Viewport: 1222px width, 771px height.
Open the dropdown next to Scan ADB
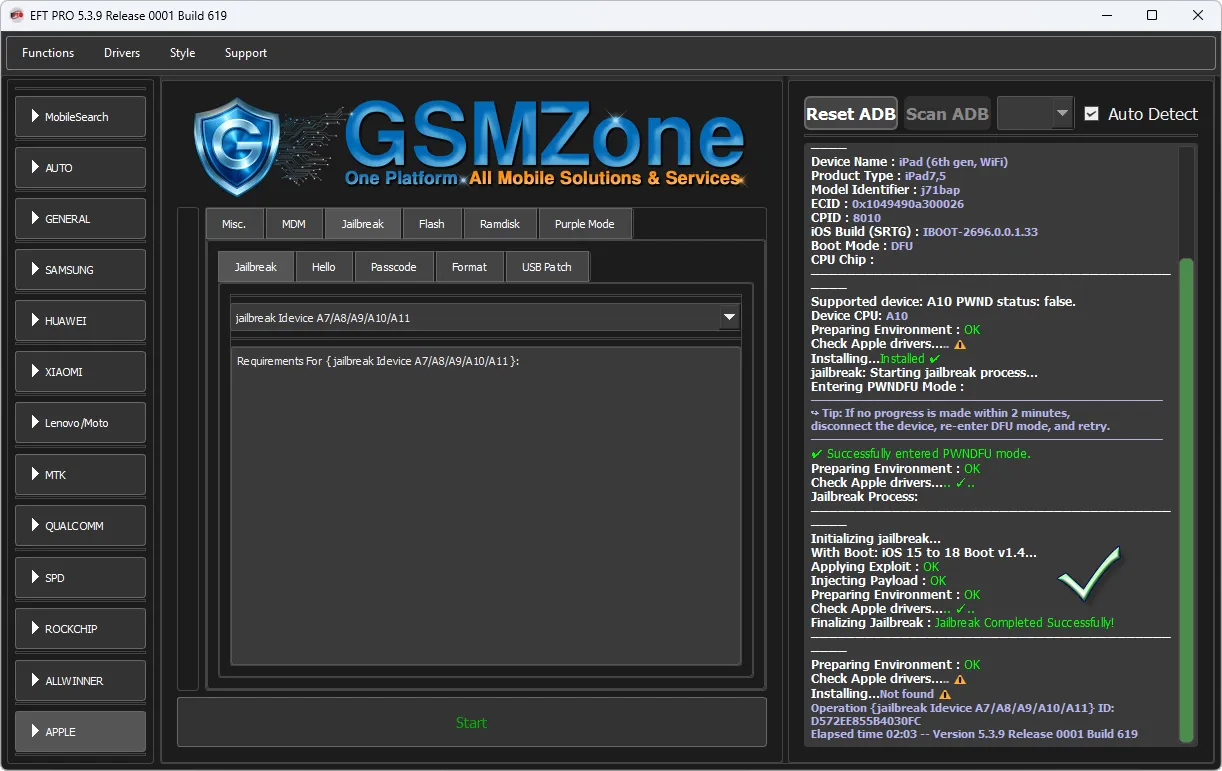1062,114
